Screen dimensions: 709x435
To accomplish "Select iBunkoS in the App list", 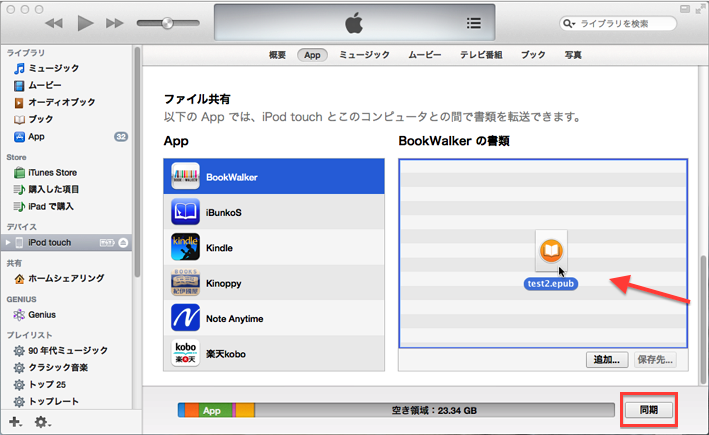I will pos(274,212).
